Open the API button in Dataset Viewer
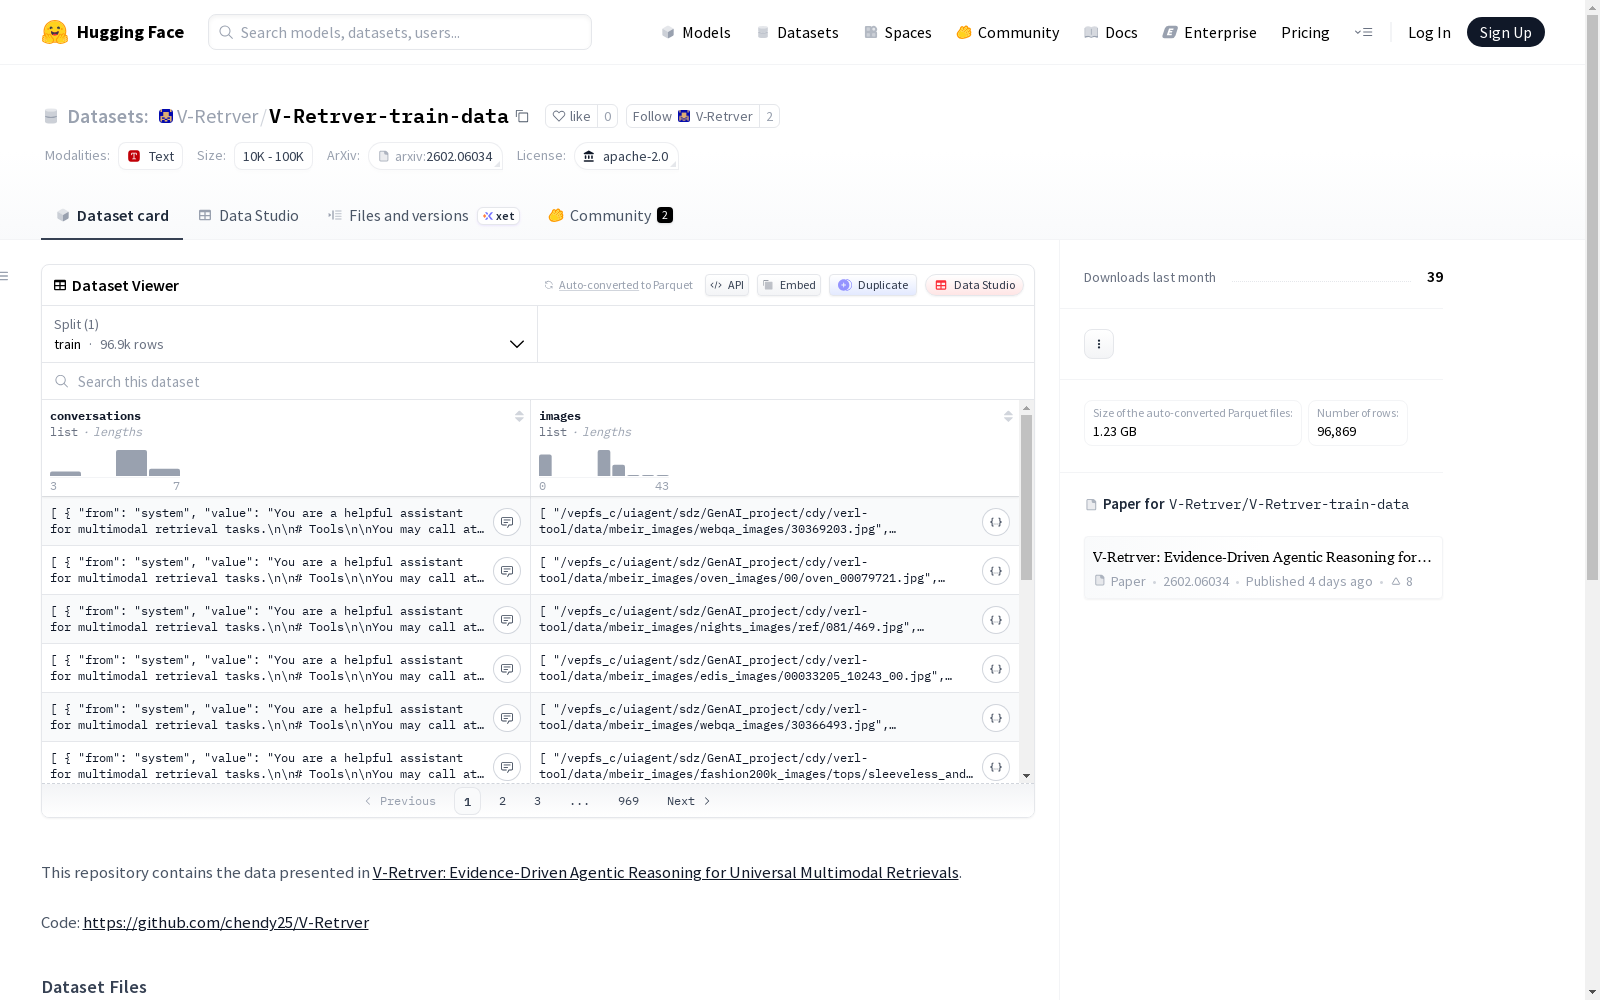The image size is (1600, 1000). (x=727, y=285)
